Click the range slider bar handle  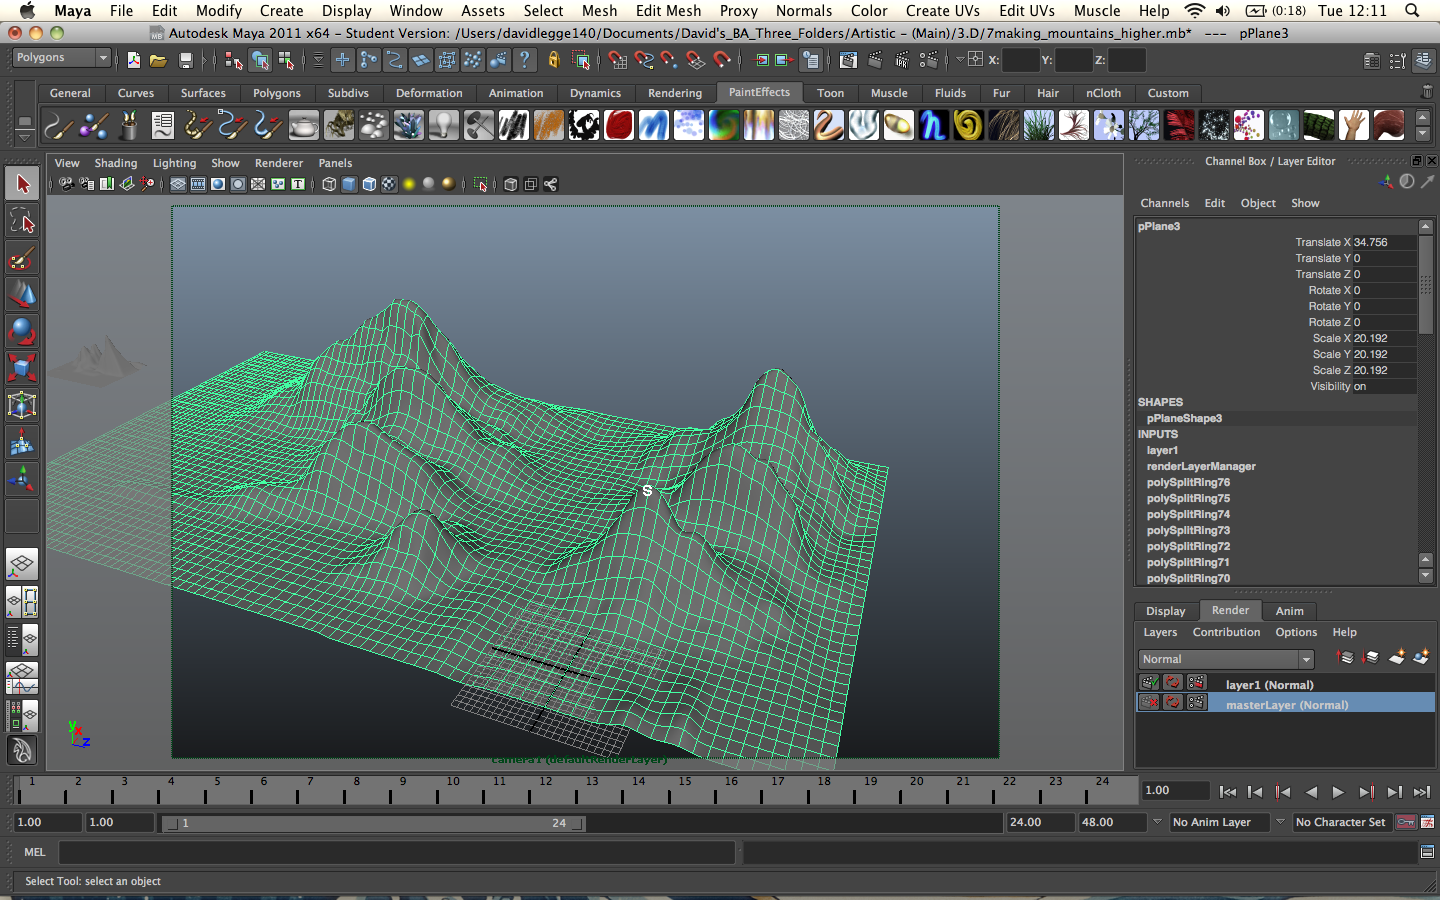tap(373, 823)
